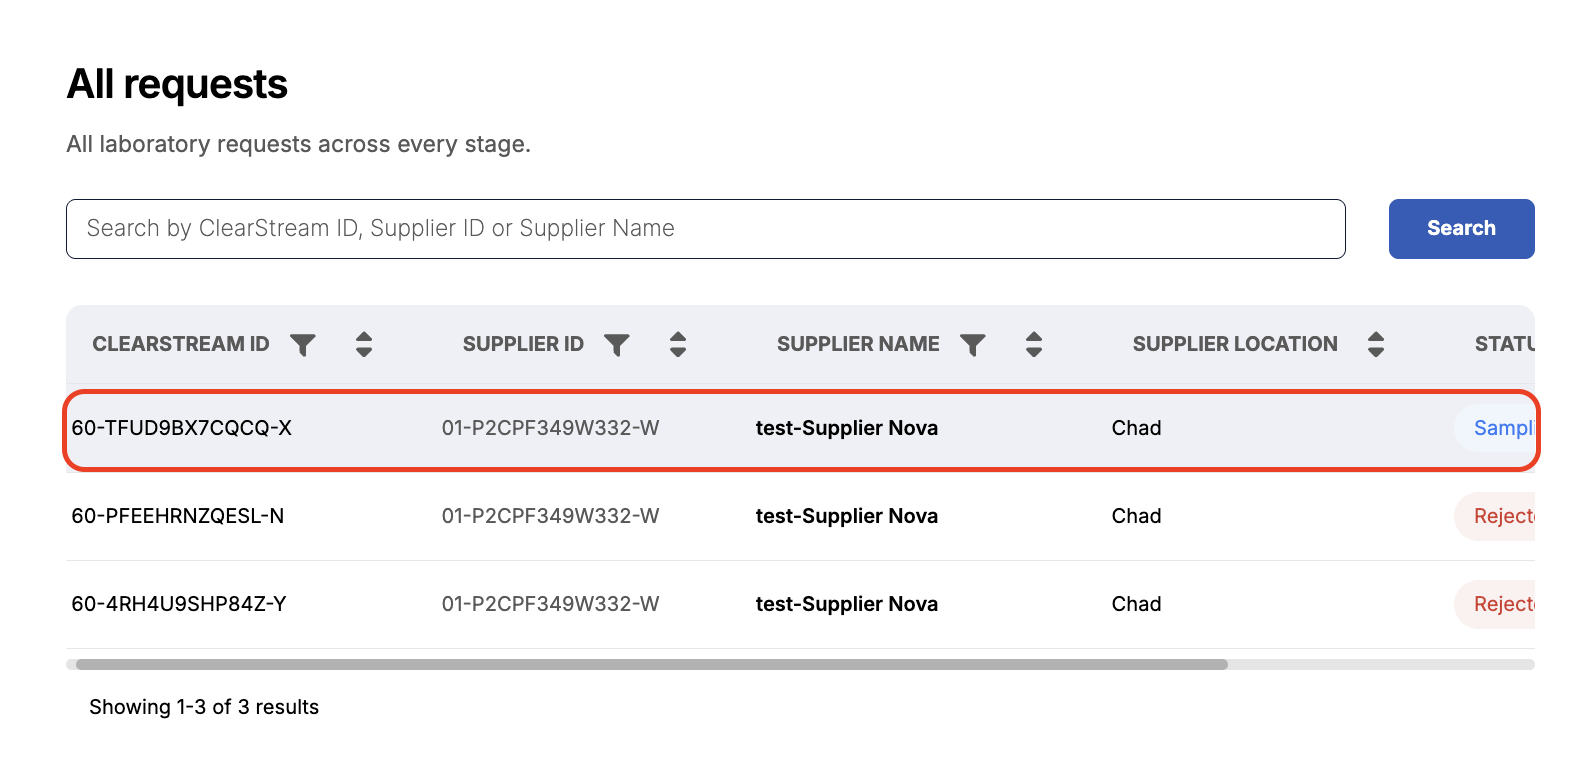This screenshot has width=1596, height=758.
Task: Click the horizontal table scrollbar
Action: pos(652,664)
